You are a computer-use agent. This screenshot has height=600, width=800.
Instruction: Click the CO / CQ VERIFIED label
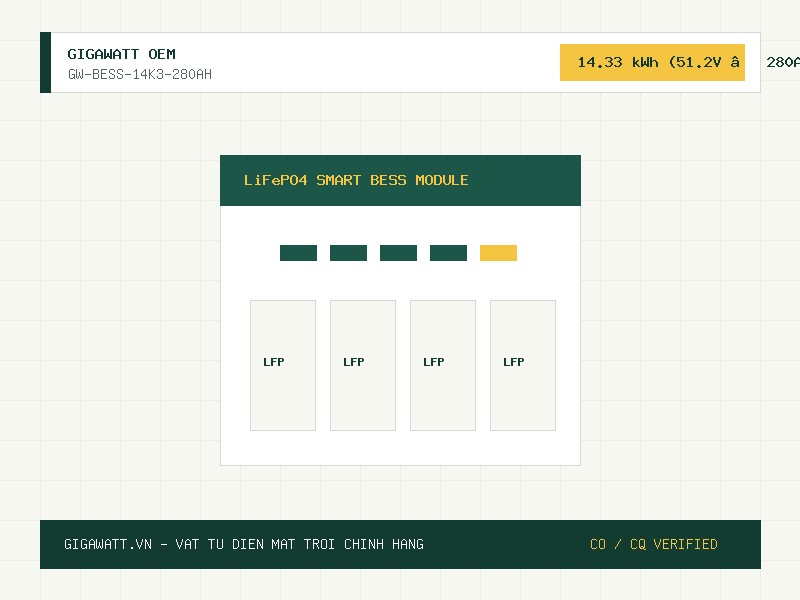(x=654, y=544)
